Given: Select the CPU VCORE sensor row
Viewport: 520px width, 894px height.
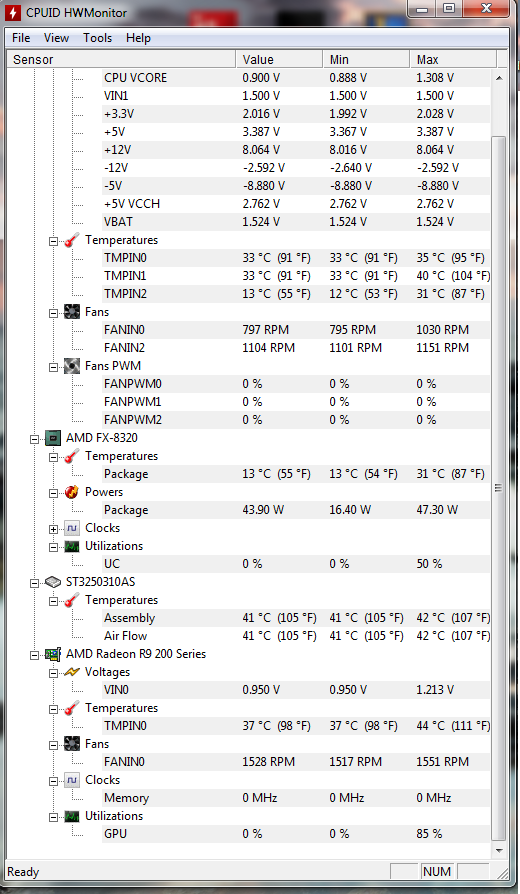Looking at the screenshot, I should point(249,78).
